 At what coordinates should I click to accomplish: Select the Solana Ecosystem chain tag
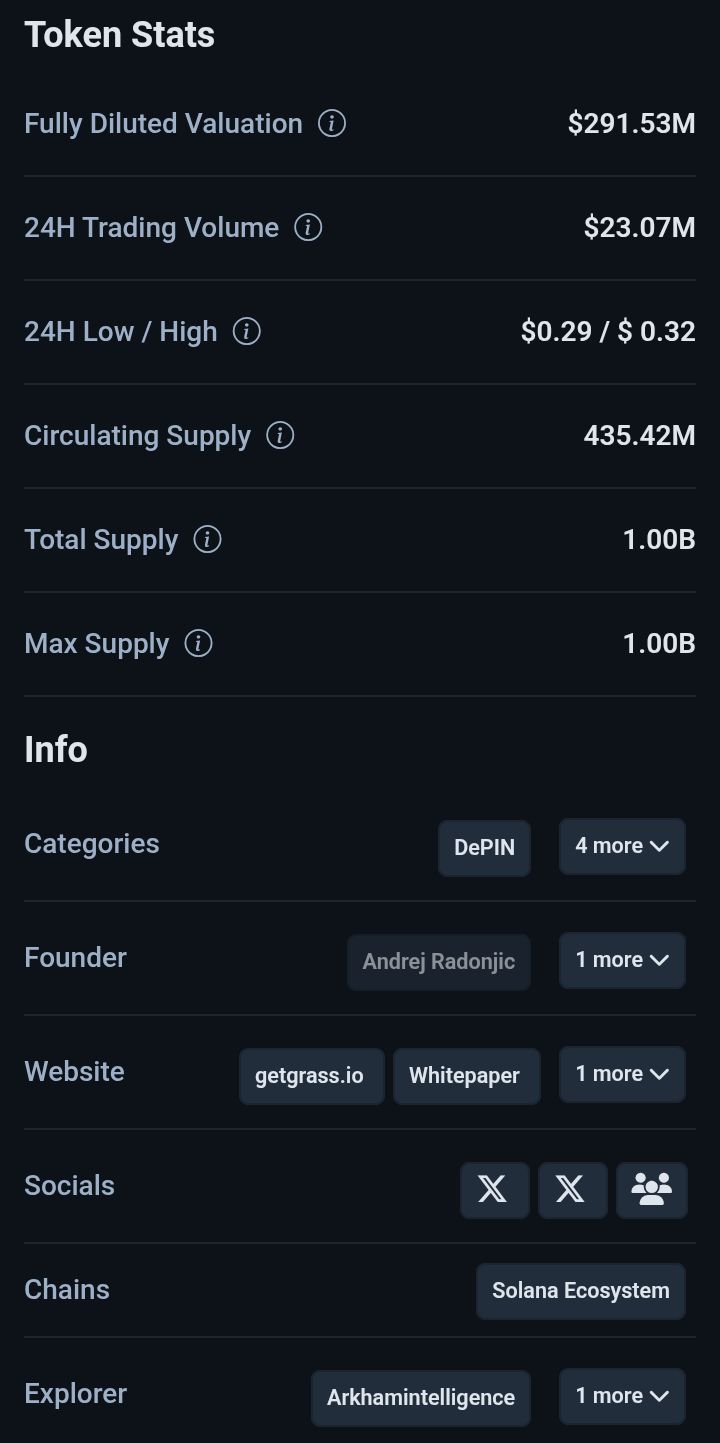(580, 1291)
